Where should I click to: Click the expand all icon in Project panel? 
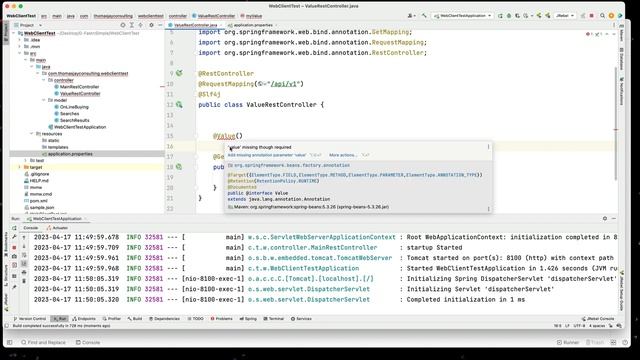(x=131, y=25)
